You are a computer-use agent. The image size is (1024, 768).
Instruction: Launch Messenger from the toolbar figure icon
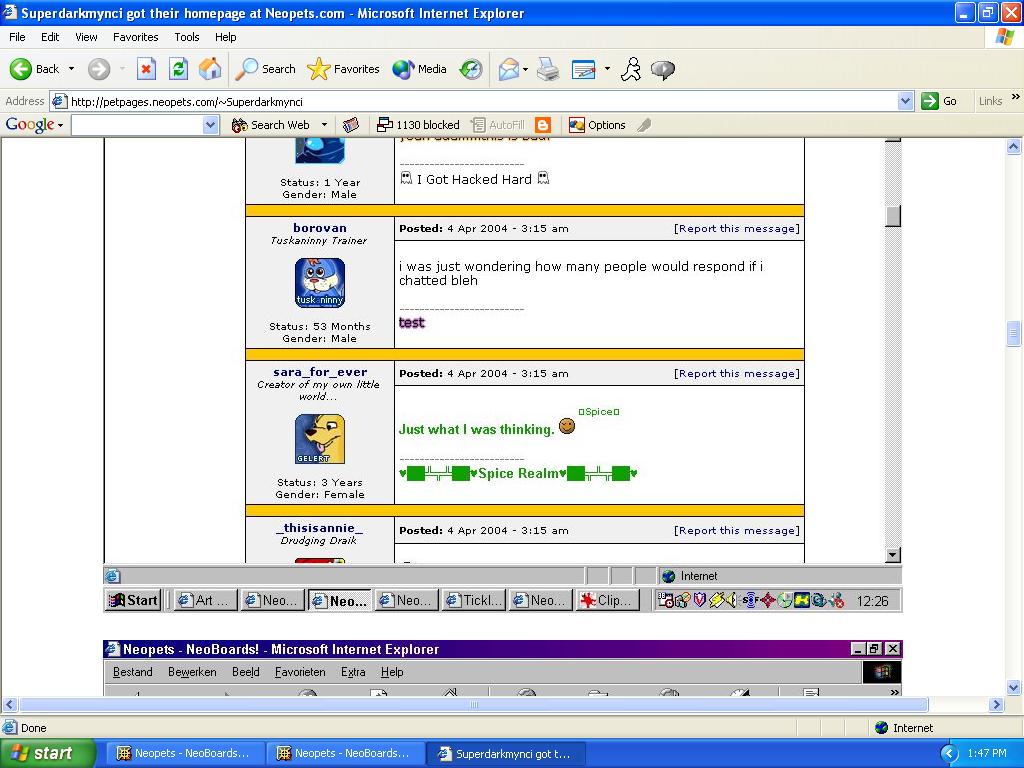click(631, 69)
